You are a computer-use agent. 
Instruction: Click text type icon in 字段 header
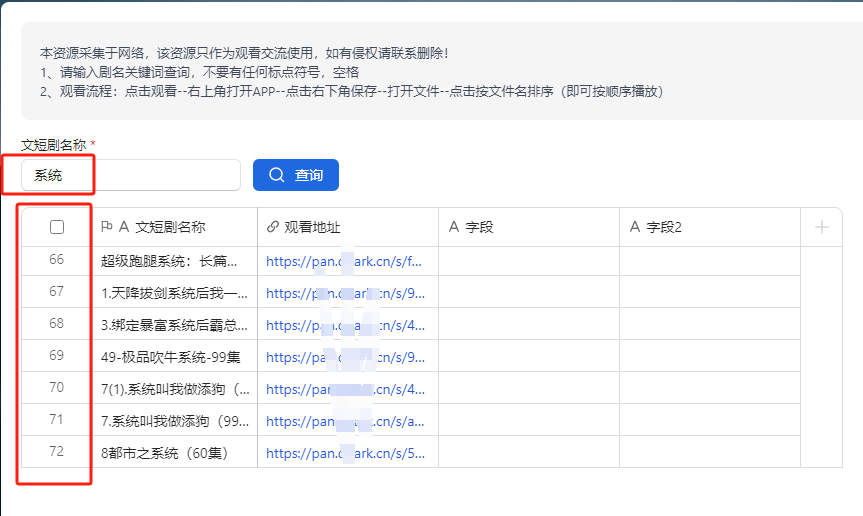pos(453,227)
